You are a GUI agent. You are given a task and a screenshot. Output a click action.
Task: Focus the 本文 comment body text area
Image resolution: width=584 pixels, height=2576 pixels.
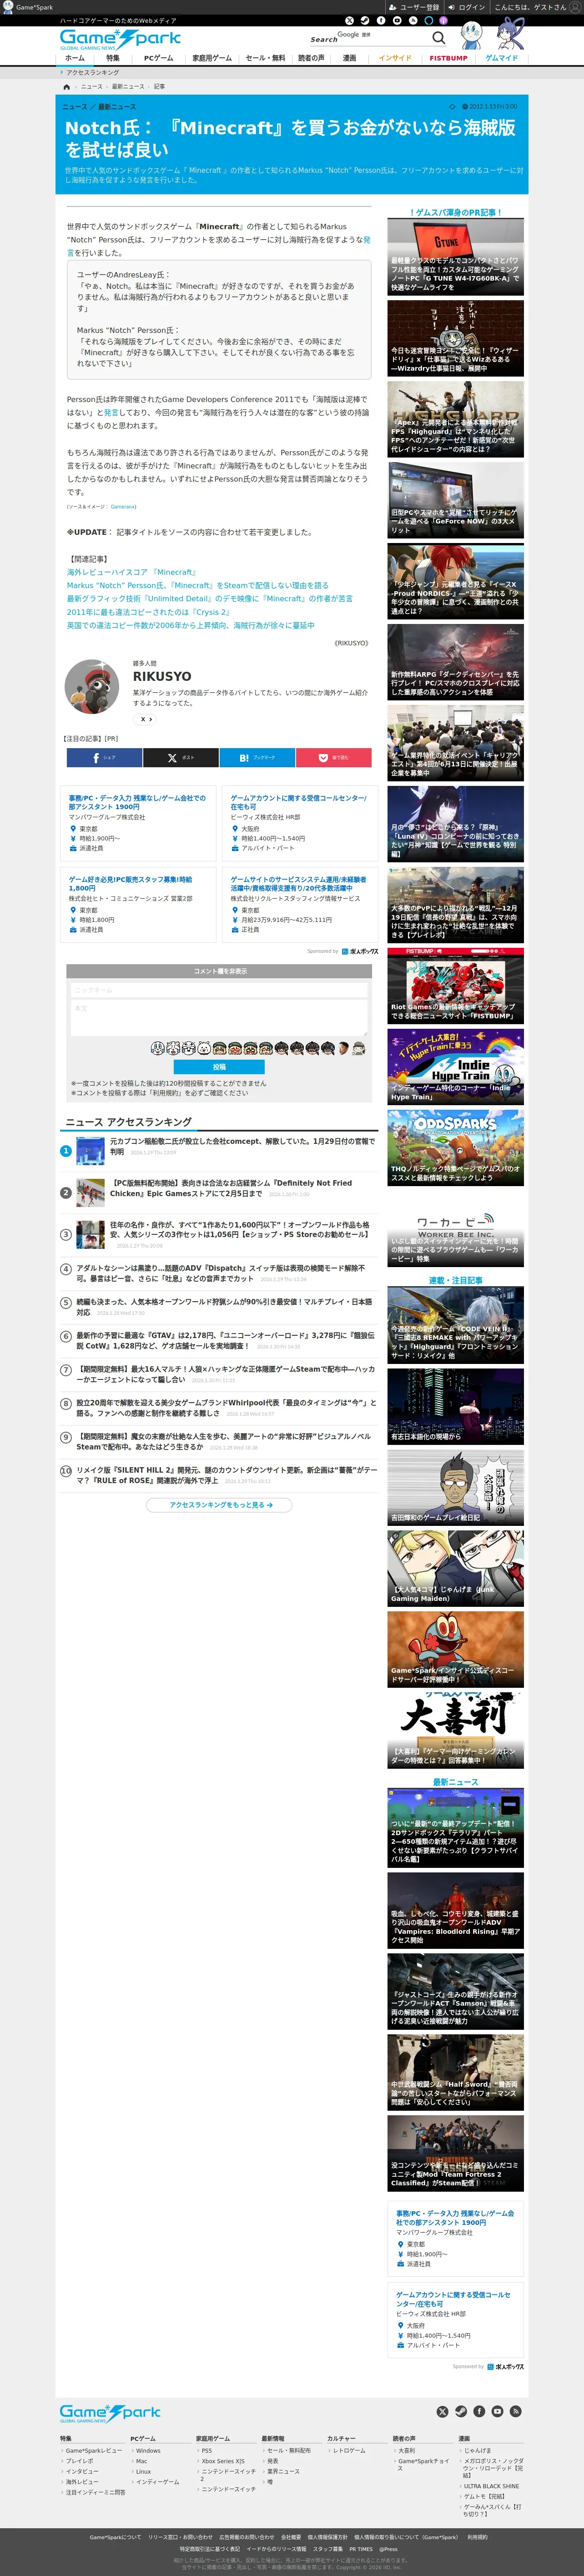(x=219, y=1018)
